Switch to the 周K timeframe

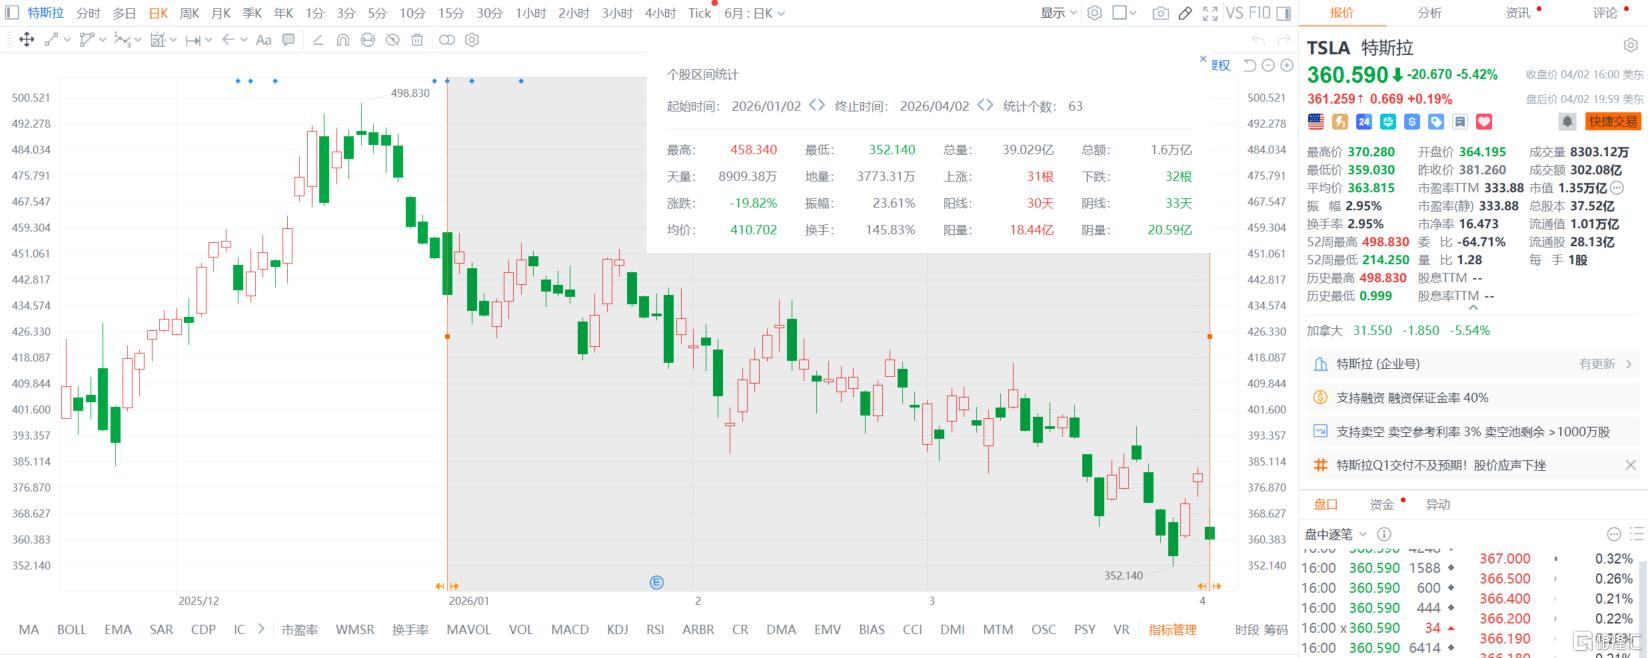pyautogui.click(x=189, y=13)
